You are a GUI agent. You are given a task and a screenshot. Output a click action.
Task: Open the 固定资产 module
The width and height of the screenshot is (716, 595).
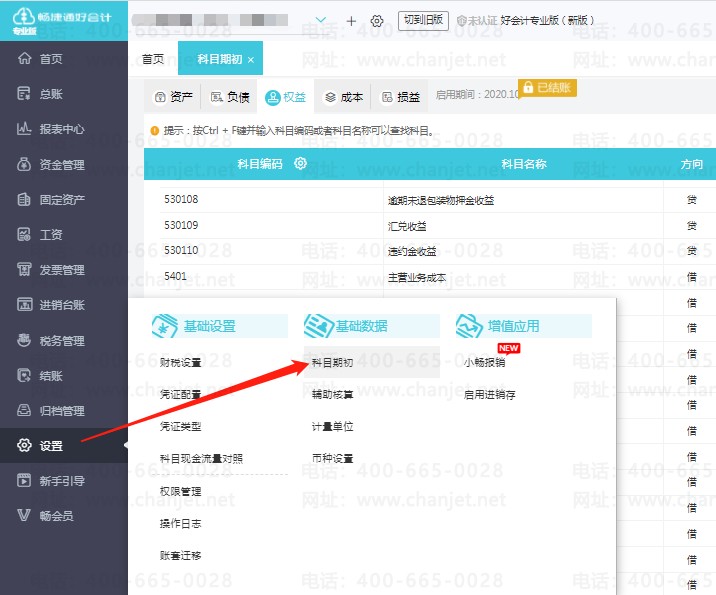[61, 200]
